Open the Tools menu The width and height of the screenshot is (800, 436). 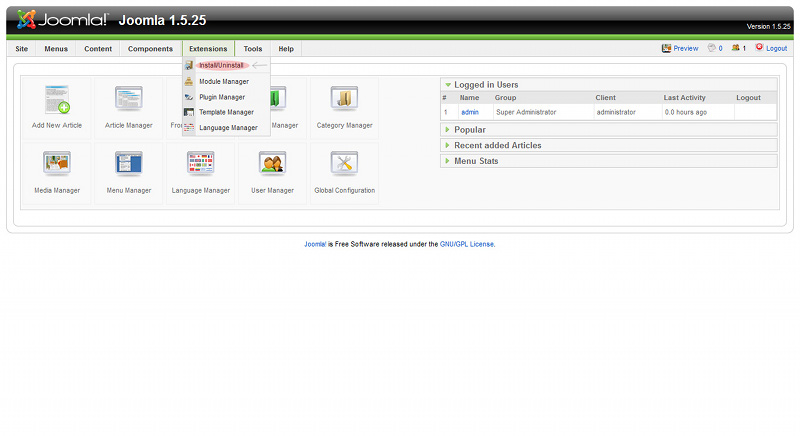(x=253, y=49)
